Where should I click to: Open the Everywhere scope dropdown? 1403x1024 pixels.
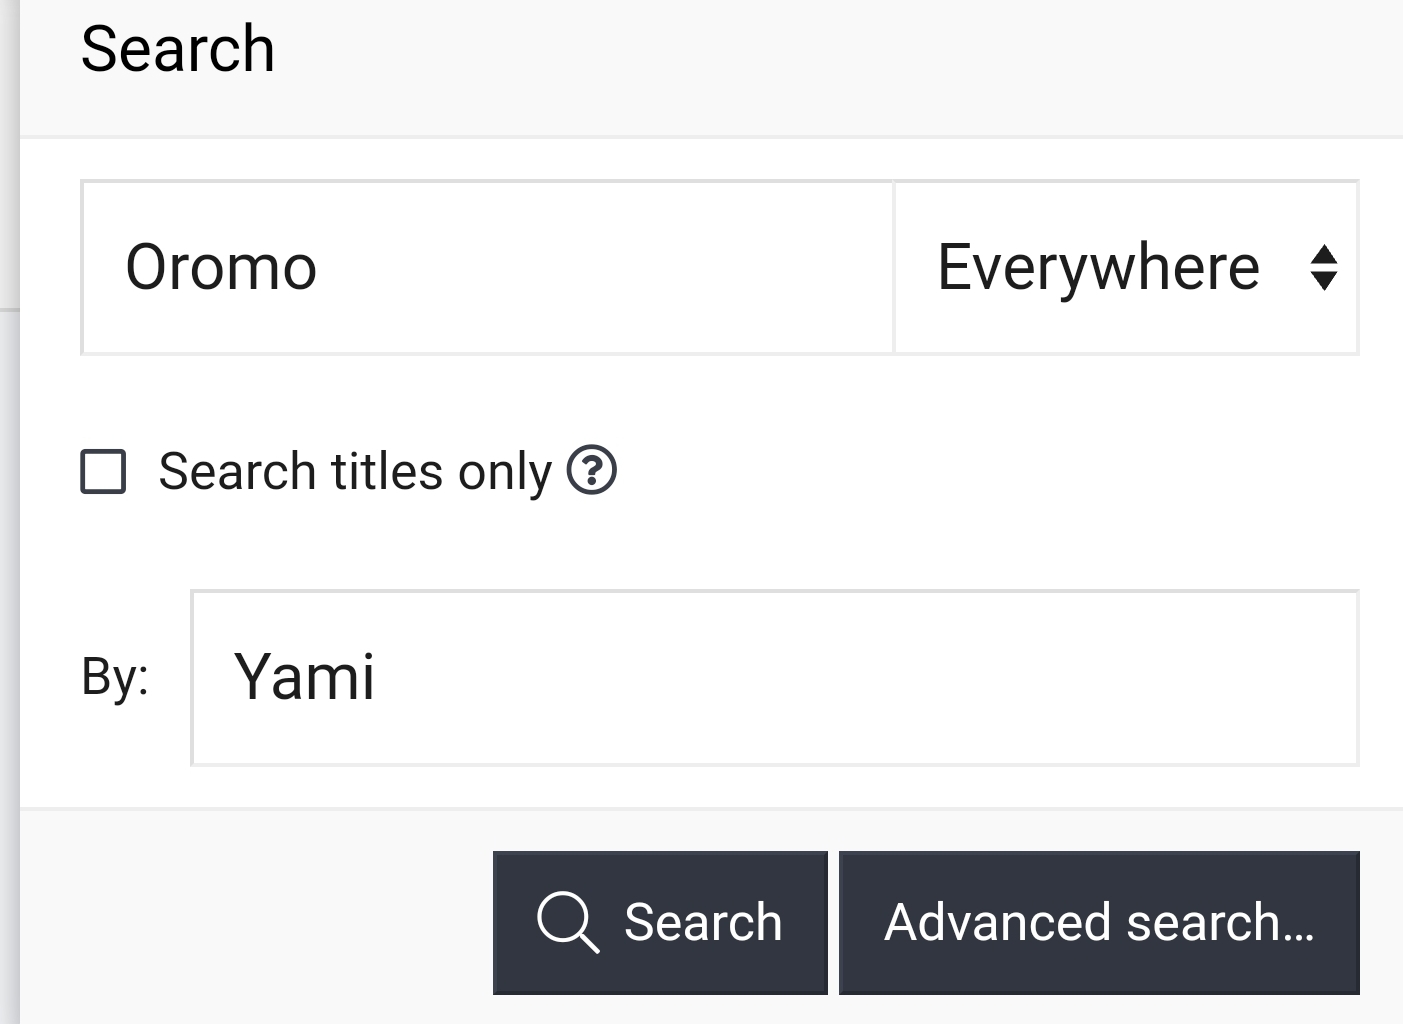pyautogui.click(x=1125, y=268)
